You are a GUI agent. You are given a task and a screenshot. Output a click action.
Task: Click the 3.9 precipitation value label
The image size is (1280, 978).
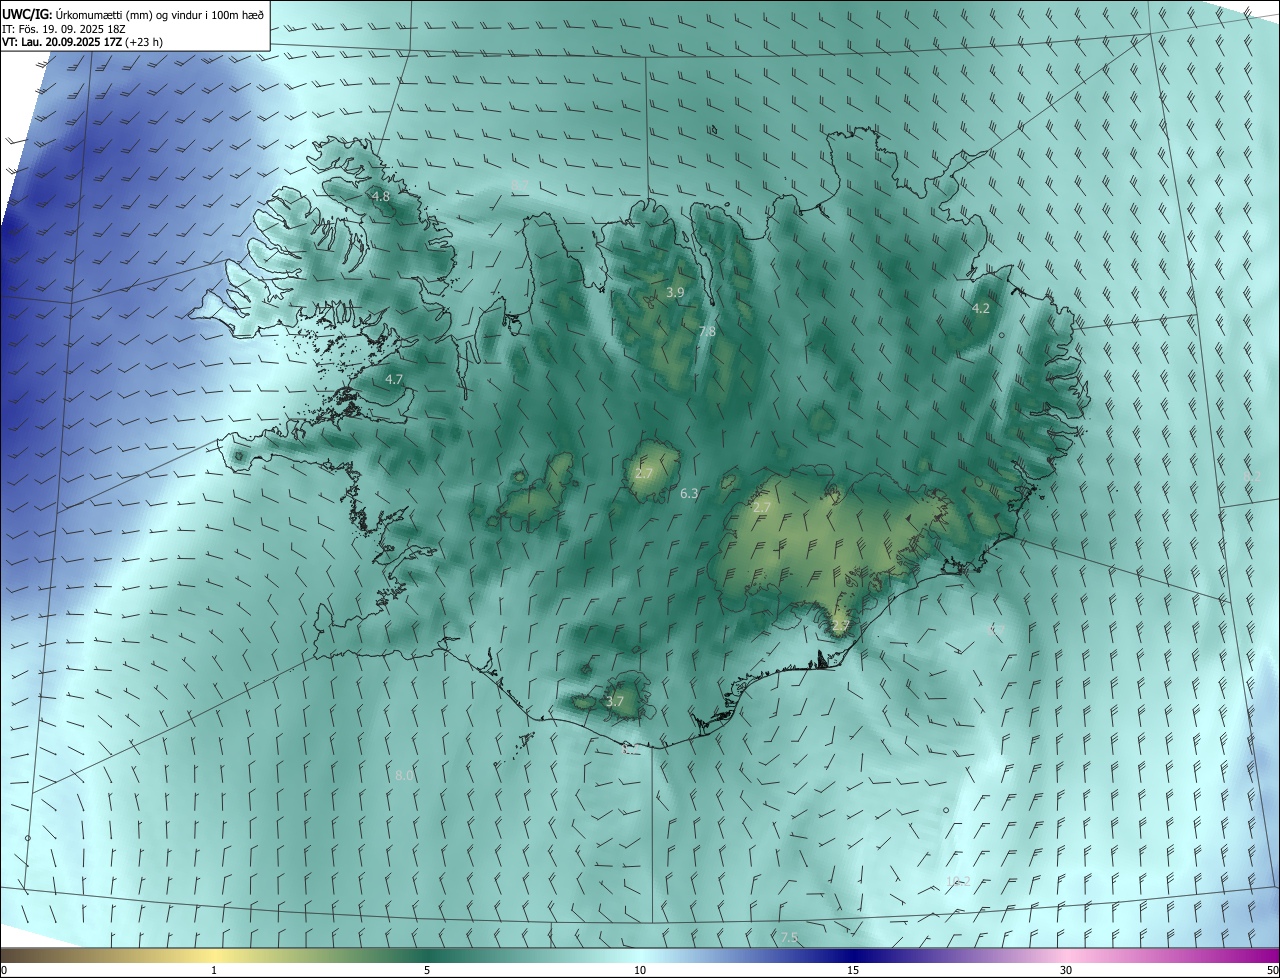pyautogui.click(x=675, y=293)
